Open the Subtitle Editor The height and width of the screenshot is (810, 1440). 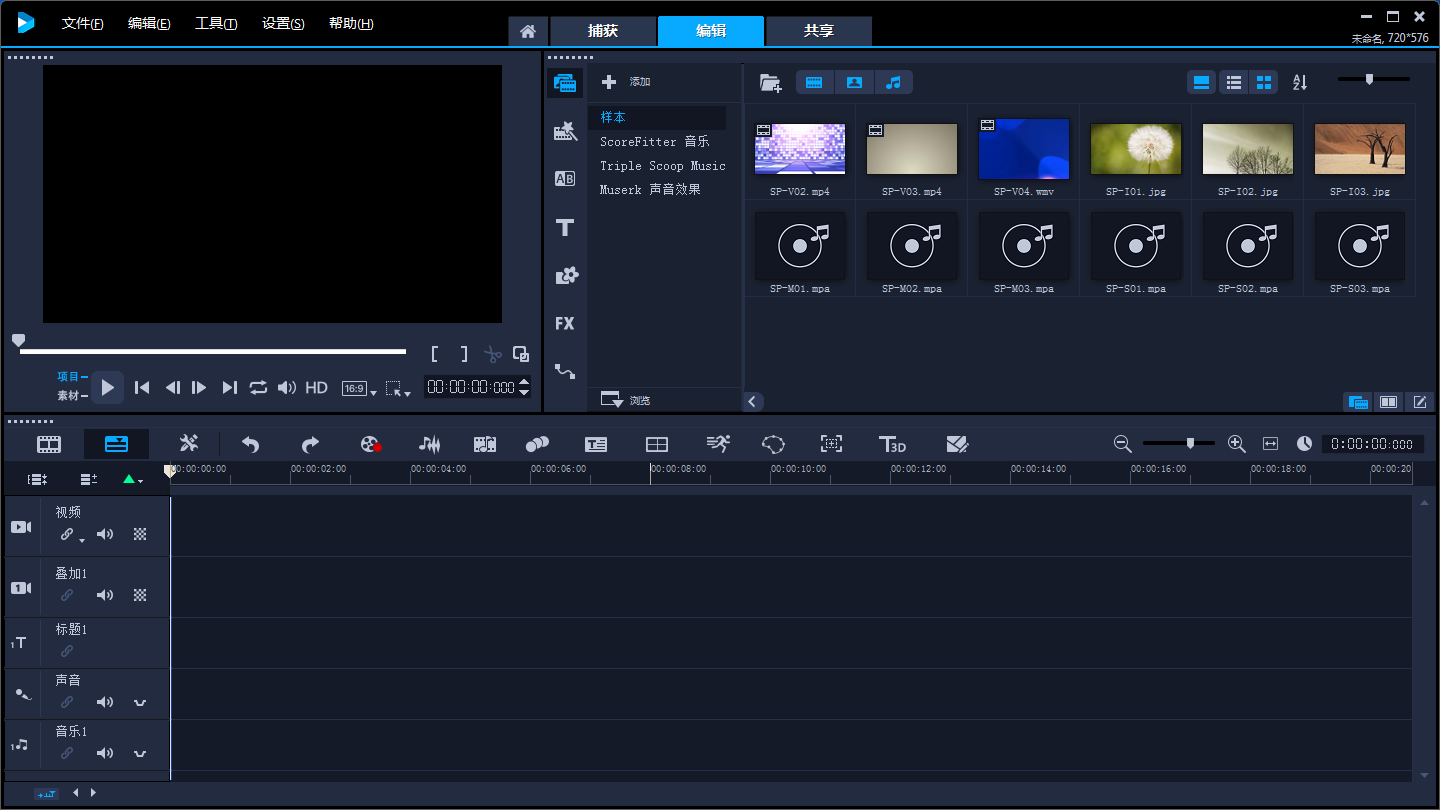[596, 444]
